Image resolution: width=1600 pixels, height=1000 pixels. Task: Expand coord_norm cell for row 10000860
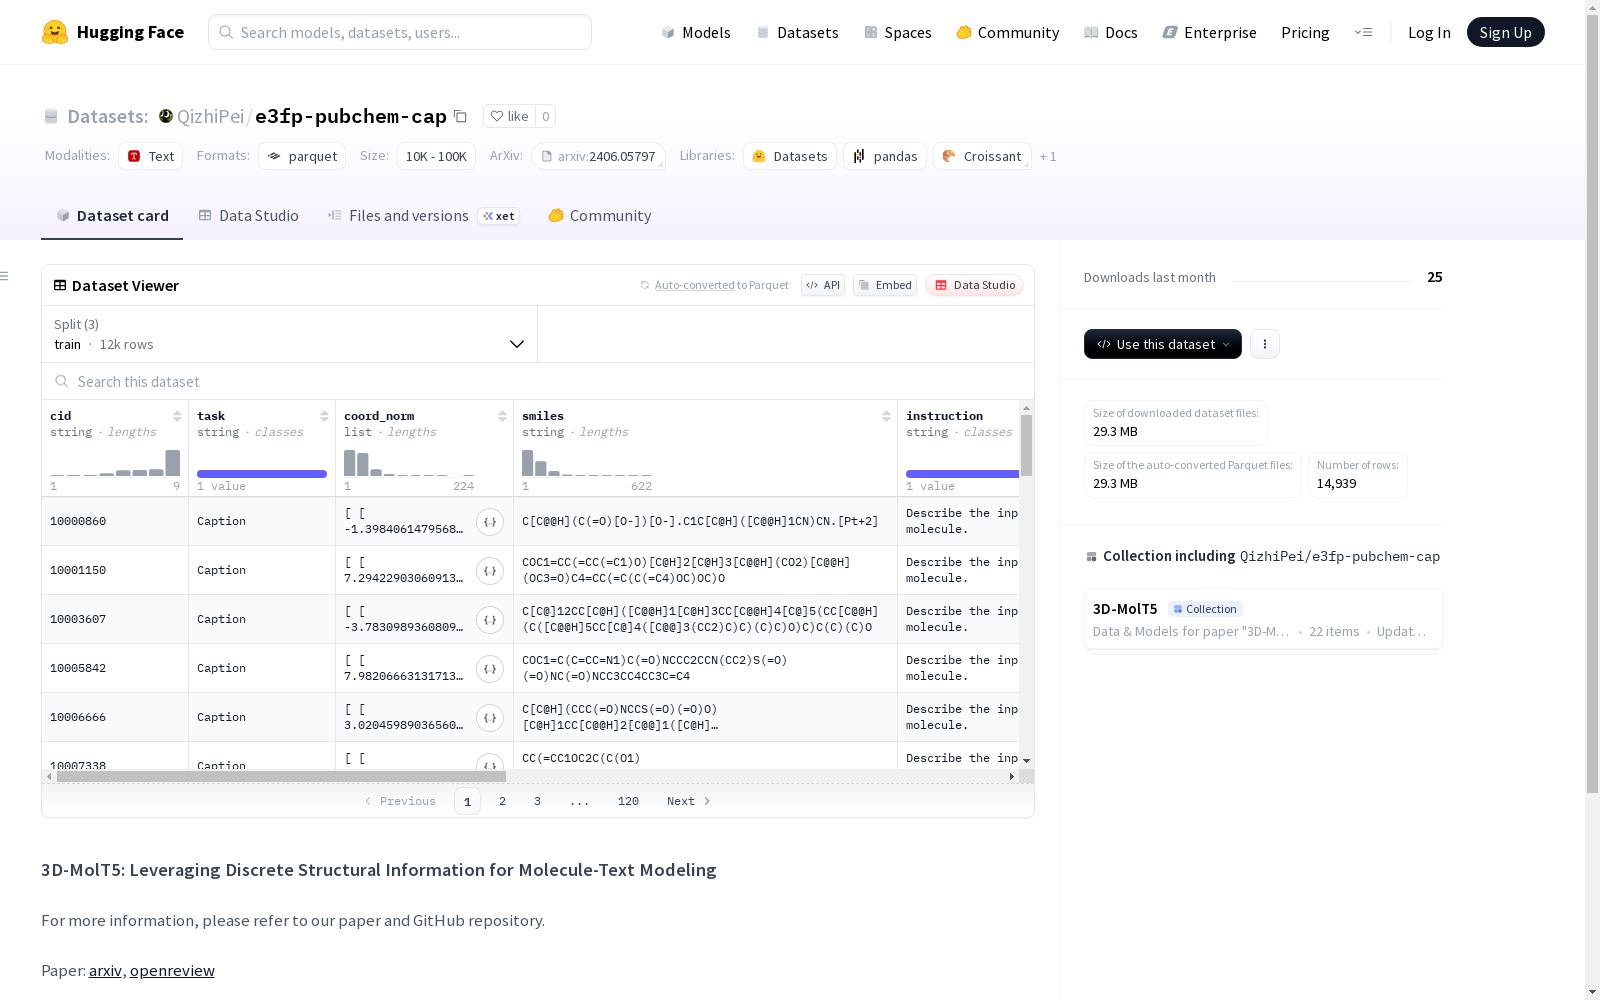click(490, 521)
